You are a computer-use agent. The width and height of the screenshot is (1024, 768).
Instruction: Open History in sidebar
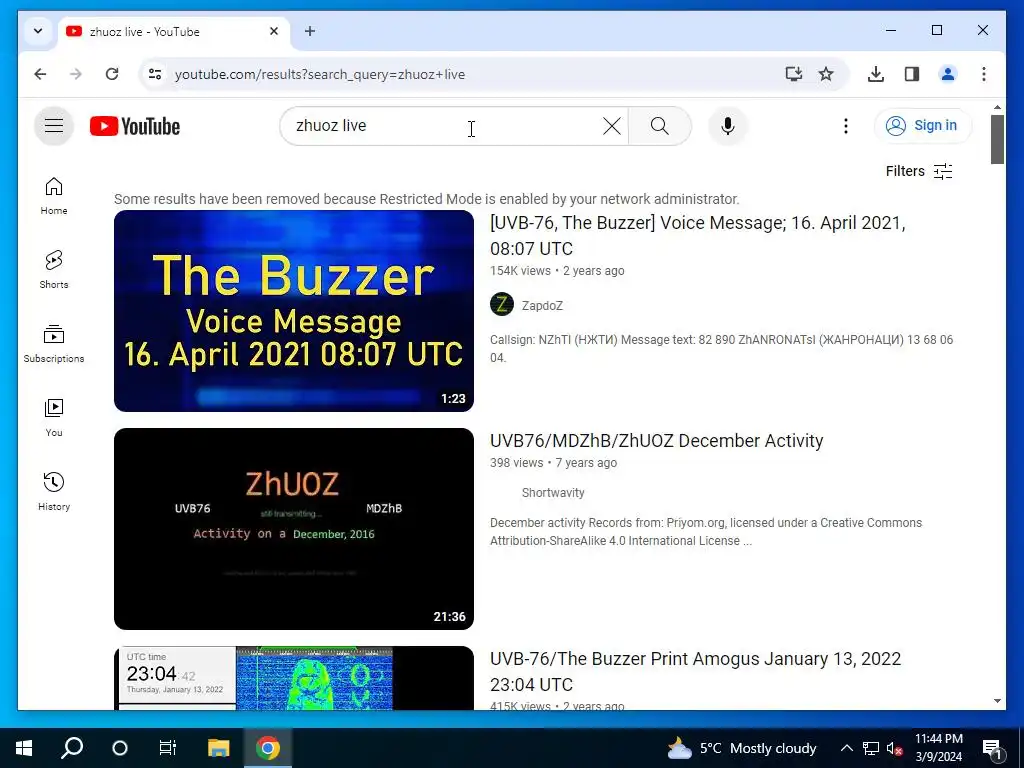click(x=54, y=492)
